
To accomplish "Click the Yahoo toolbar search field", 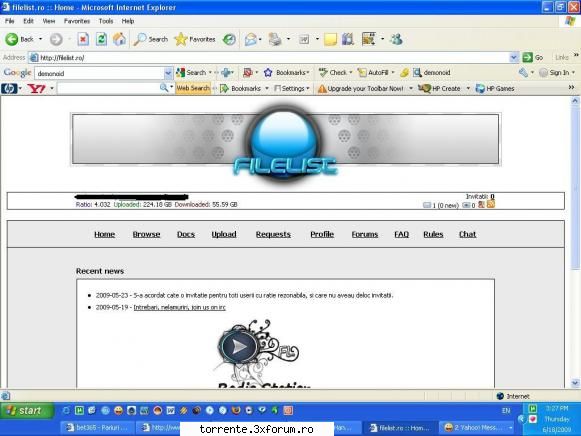I will pos(109,89).
